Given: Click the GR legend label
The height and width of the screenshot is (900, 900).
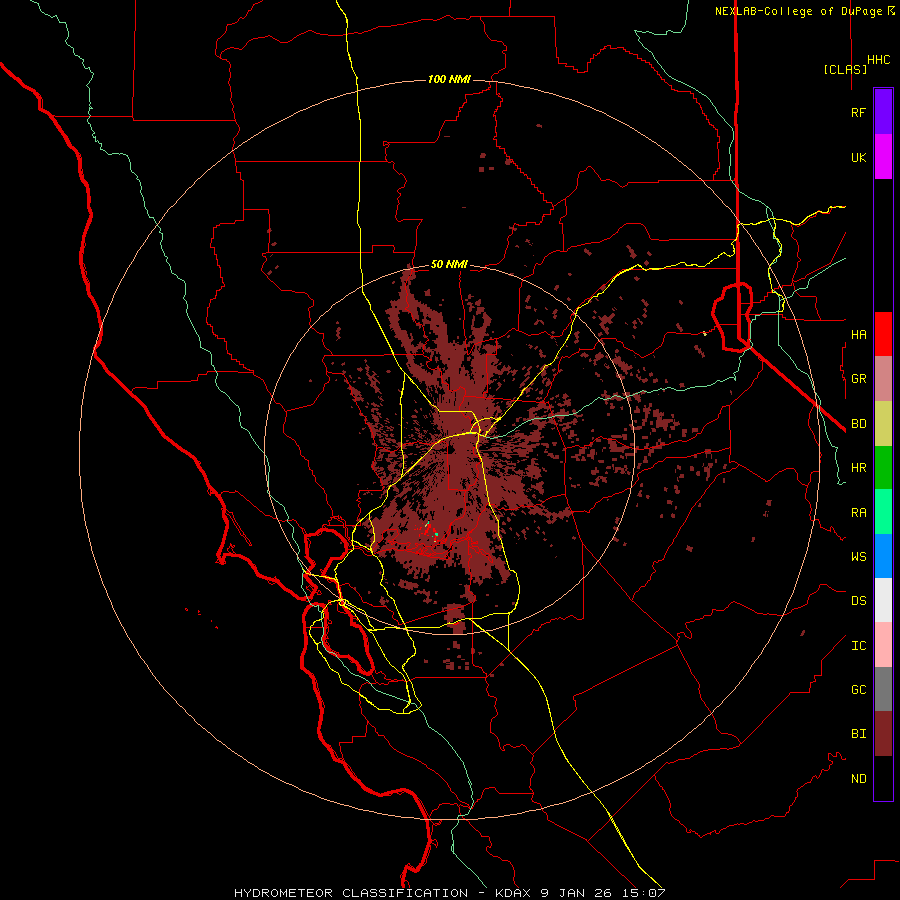Looking at the screenshot, I should [858, 379].
